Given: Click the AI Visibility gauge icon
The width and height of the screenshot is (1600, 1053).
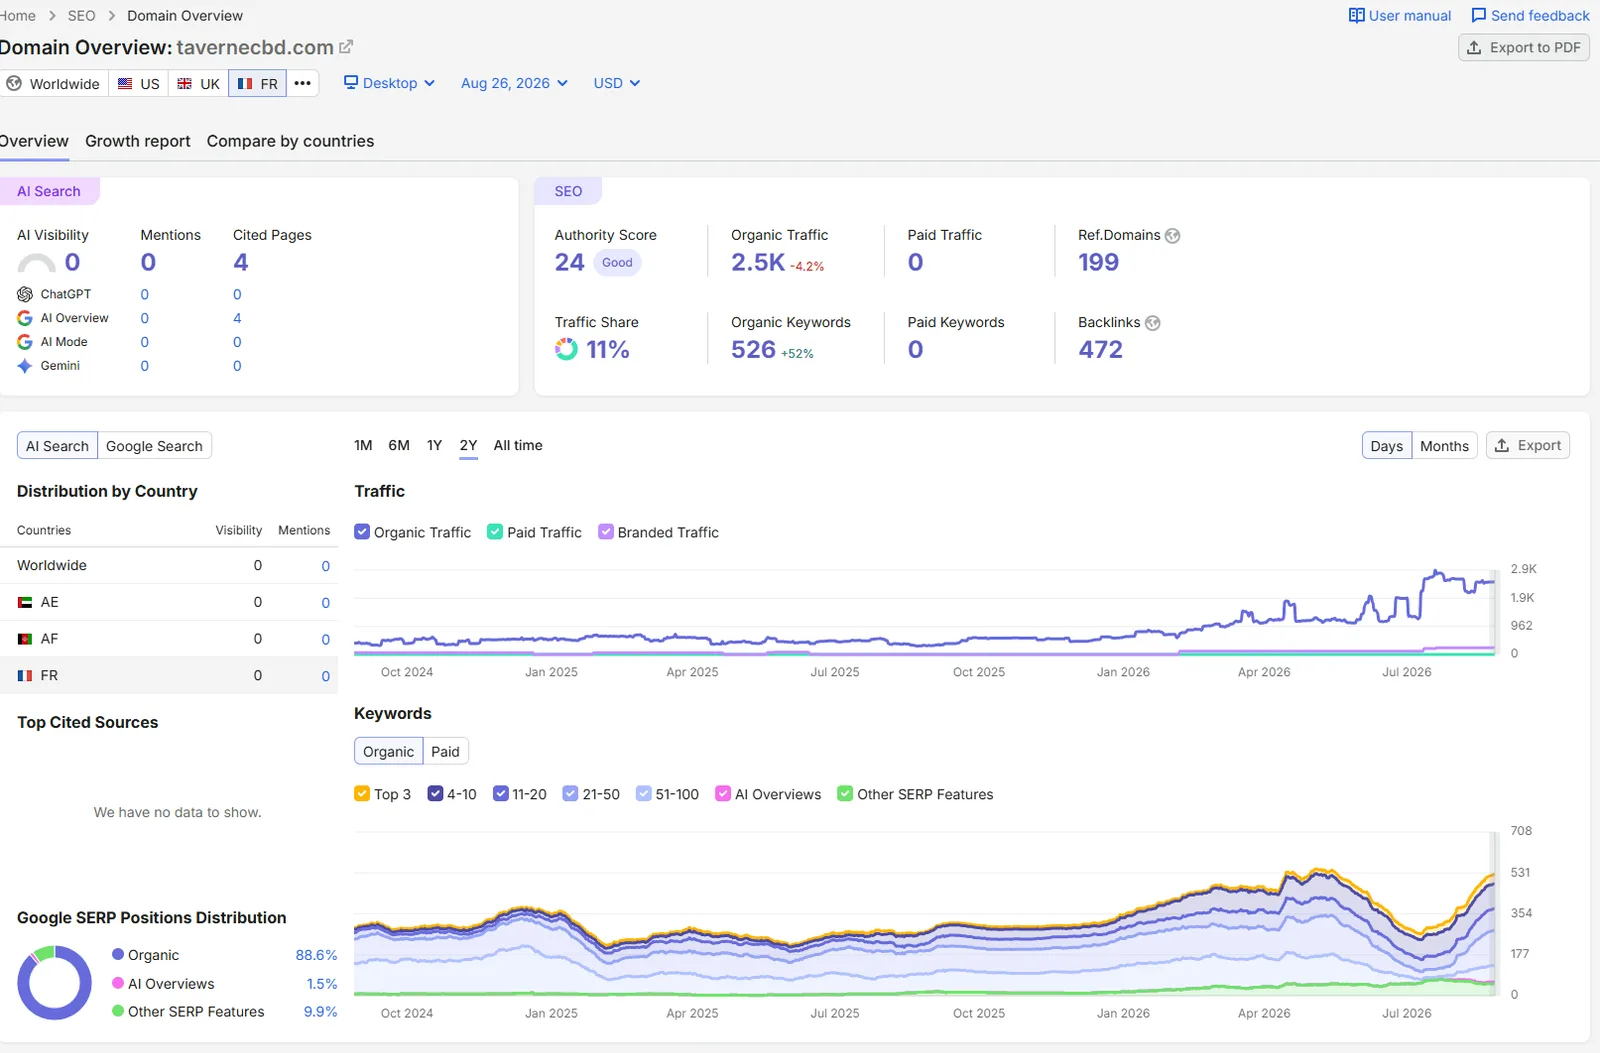Looking at the screenshot, I should coord(37,263).
